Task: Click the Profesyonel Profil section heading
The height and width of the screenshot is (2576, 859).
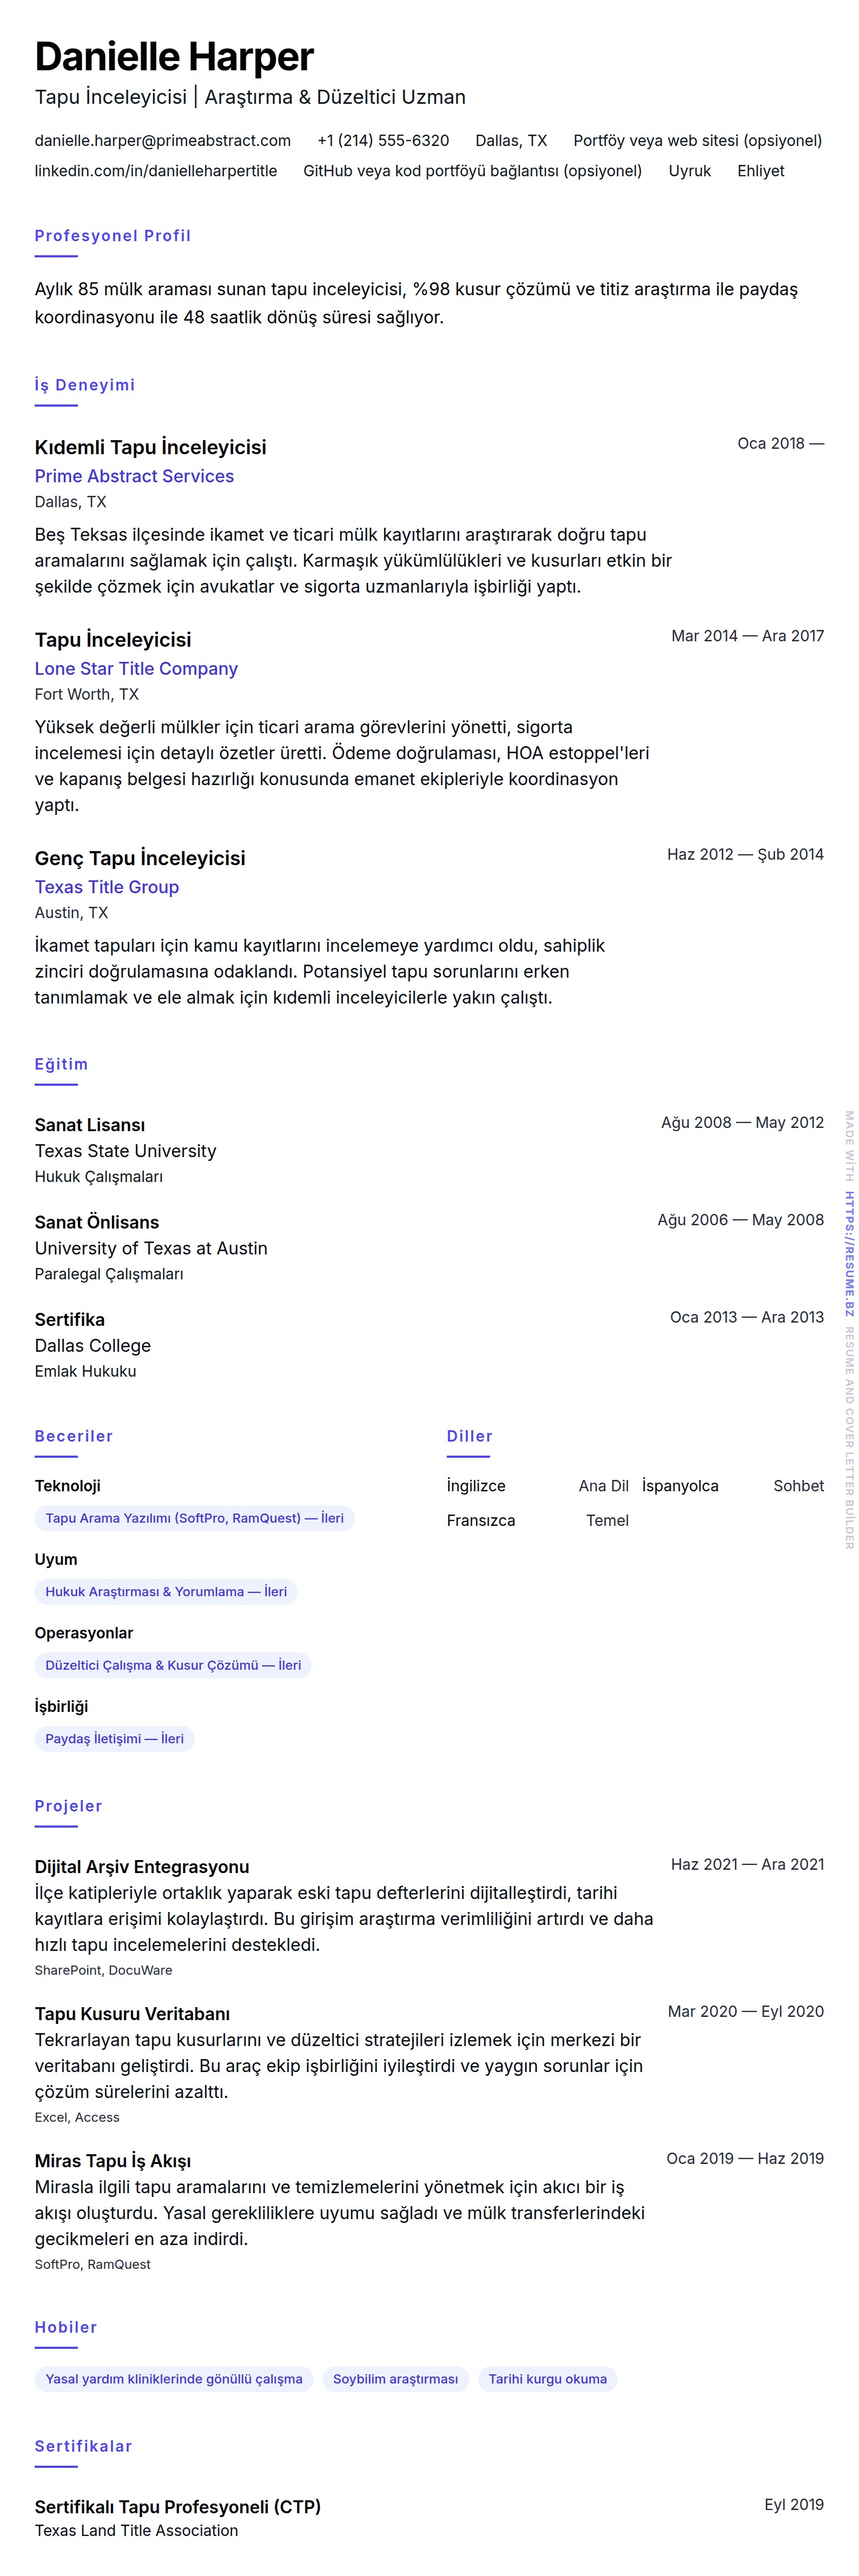Action: [x=112, y=236]
